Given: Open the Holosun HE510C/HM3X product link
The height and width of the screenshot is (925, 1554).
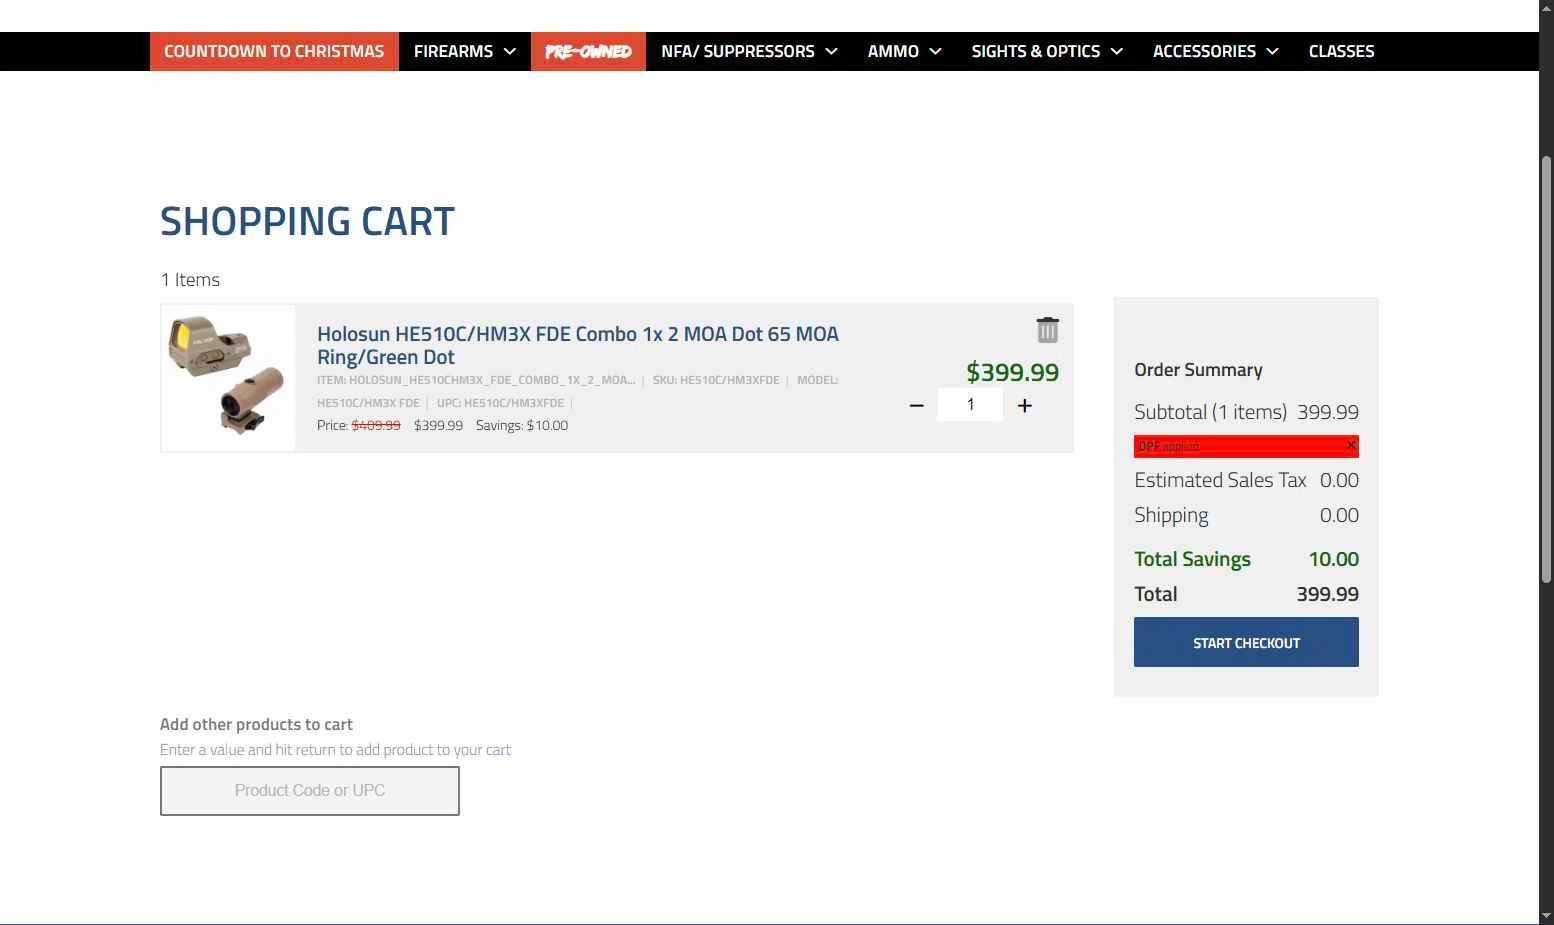Looking at the screenshot, I should 578,345.
